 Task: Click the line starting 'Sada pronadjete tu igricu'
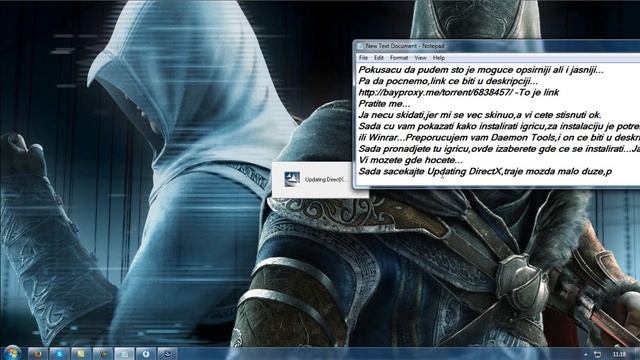tap(499, 149)
